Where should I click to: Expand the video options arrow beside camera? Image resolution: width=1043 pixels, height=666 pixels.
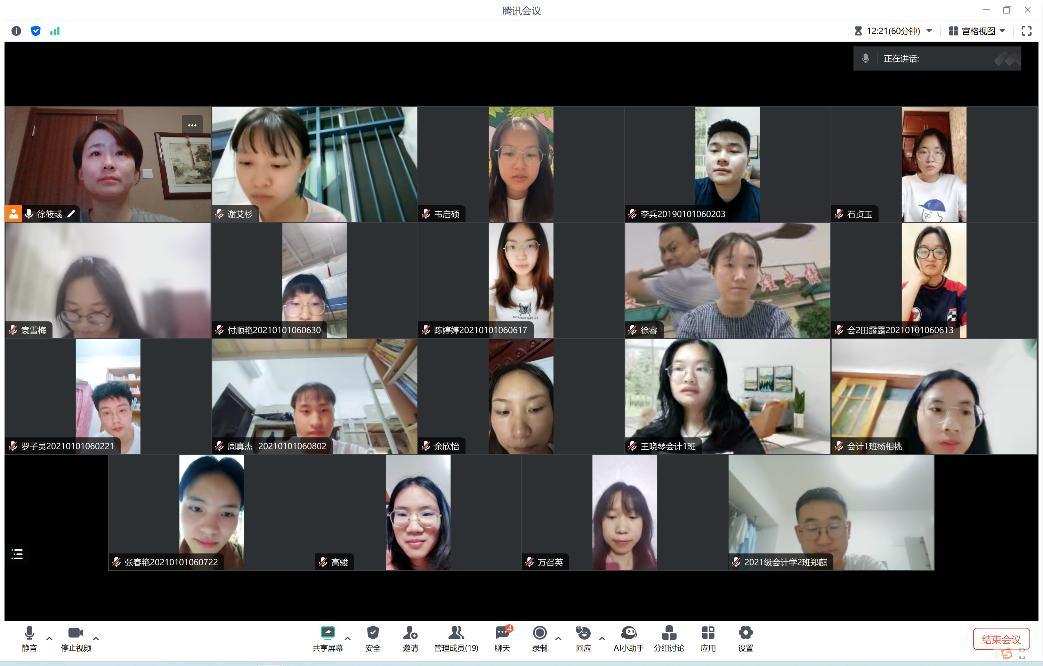(x=96, y=638)
